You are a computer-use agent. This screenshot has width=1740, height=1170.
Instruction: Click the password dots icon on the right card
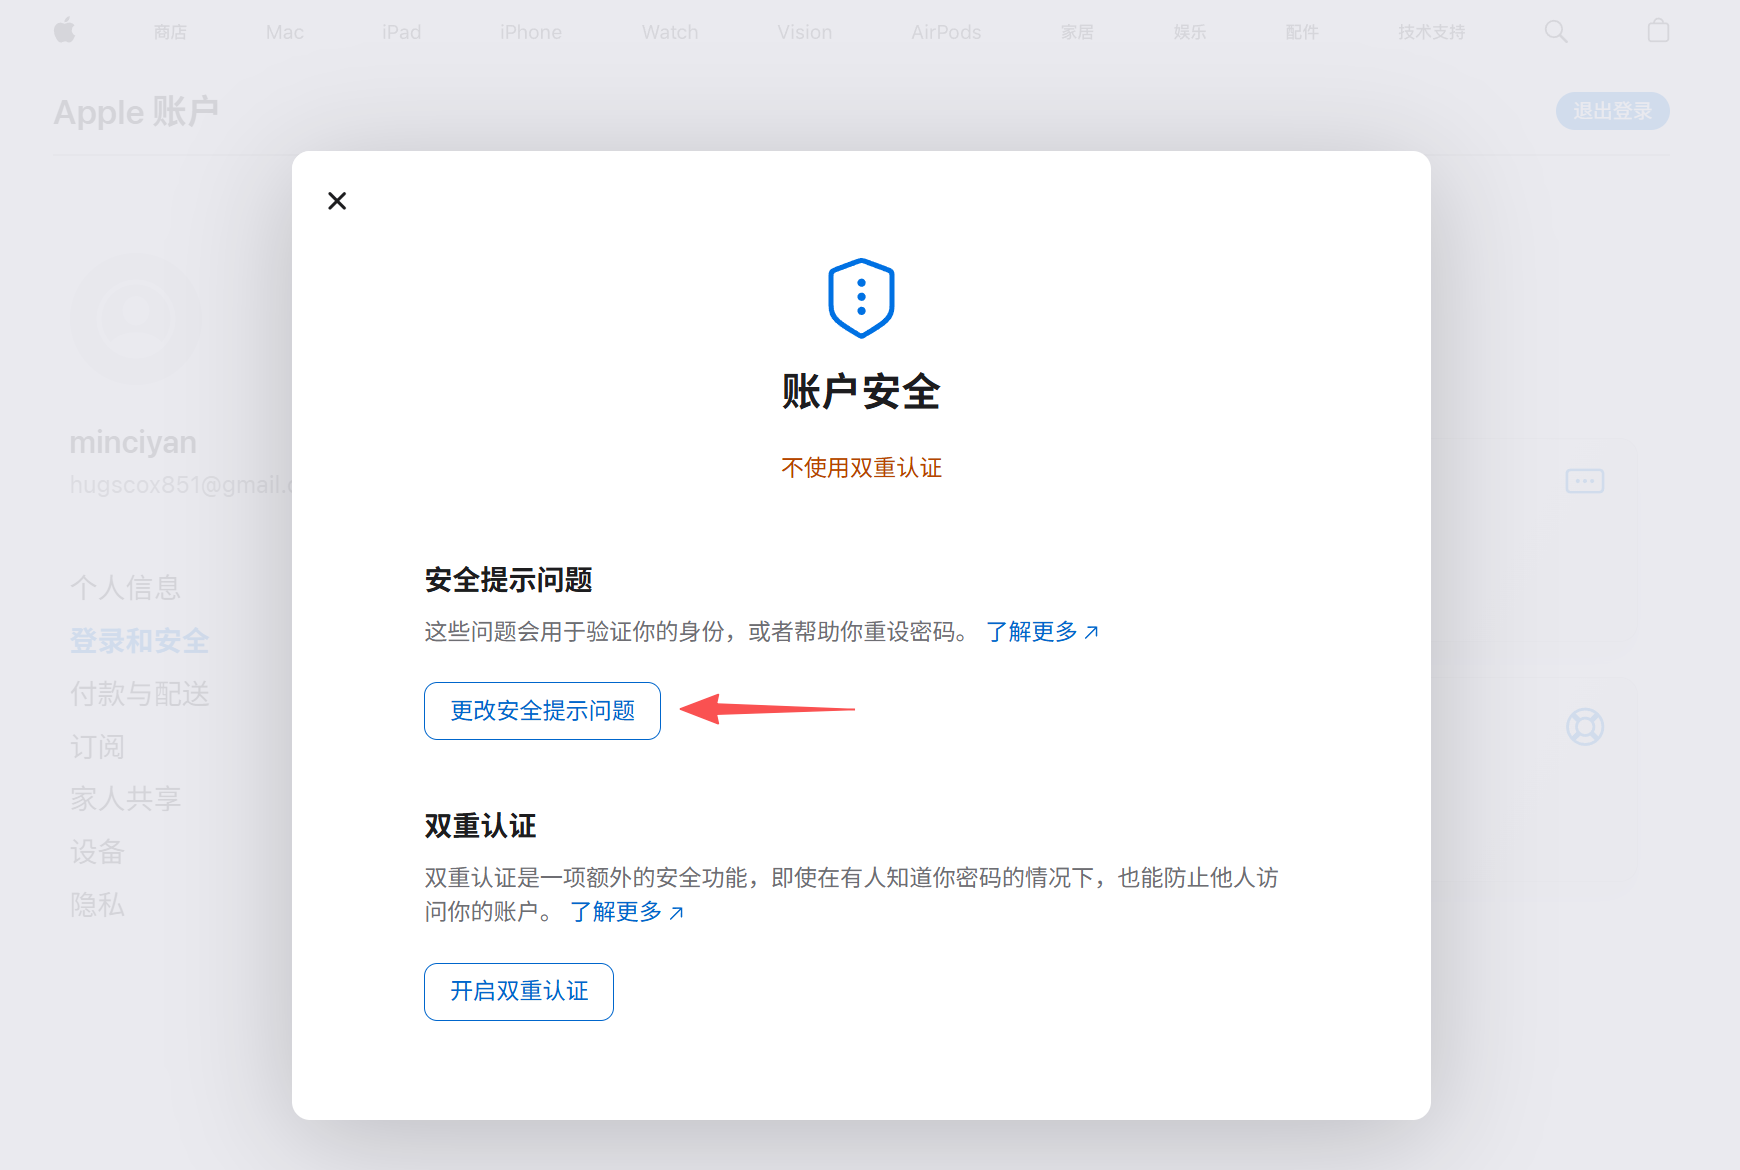1585,481
